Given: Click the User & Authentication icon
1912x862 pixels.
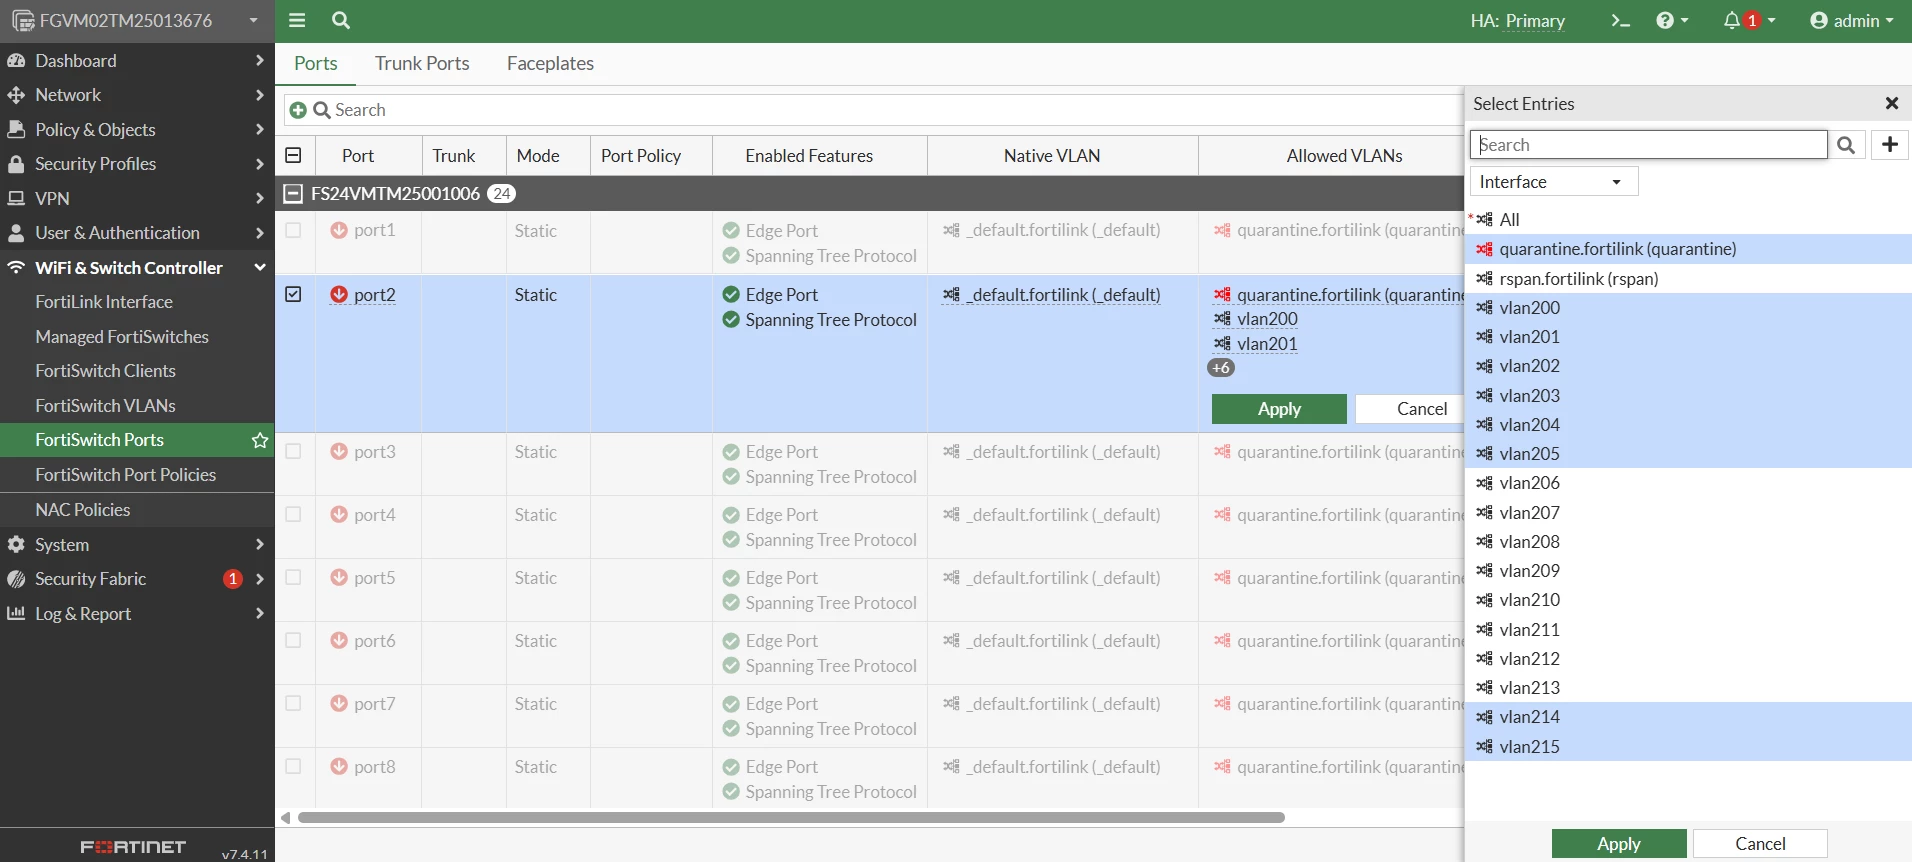Looking at the screenshot, I should pos(16,233).
